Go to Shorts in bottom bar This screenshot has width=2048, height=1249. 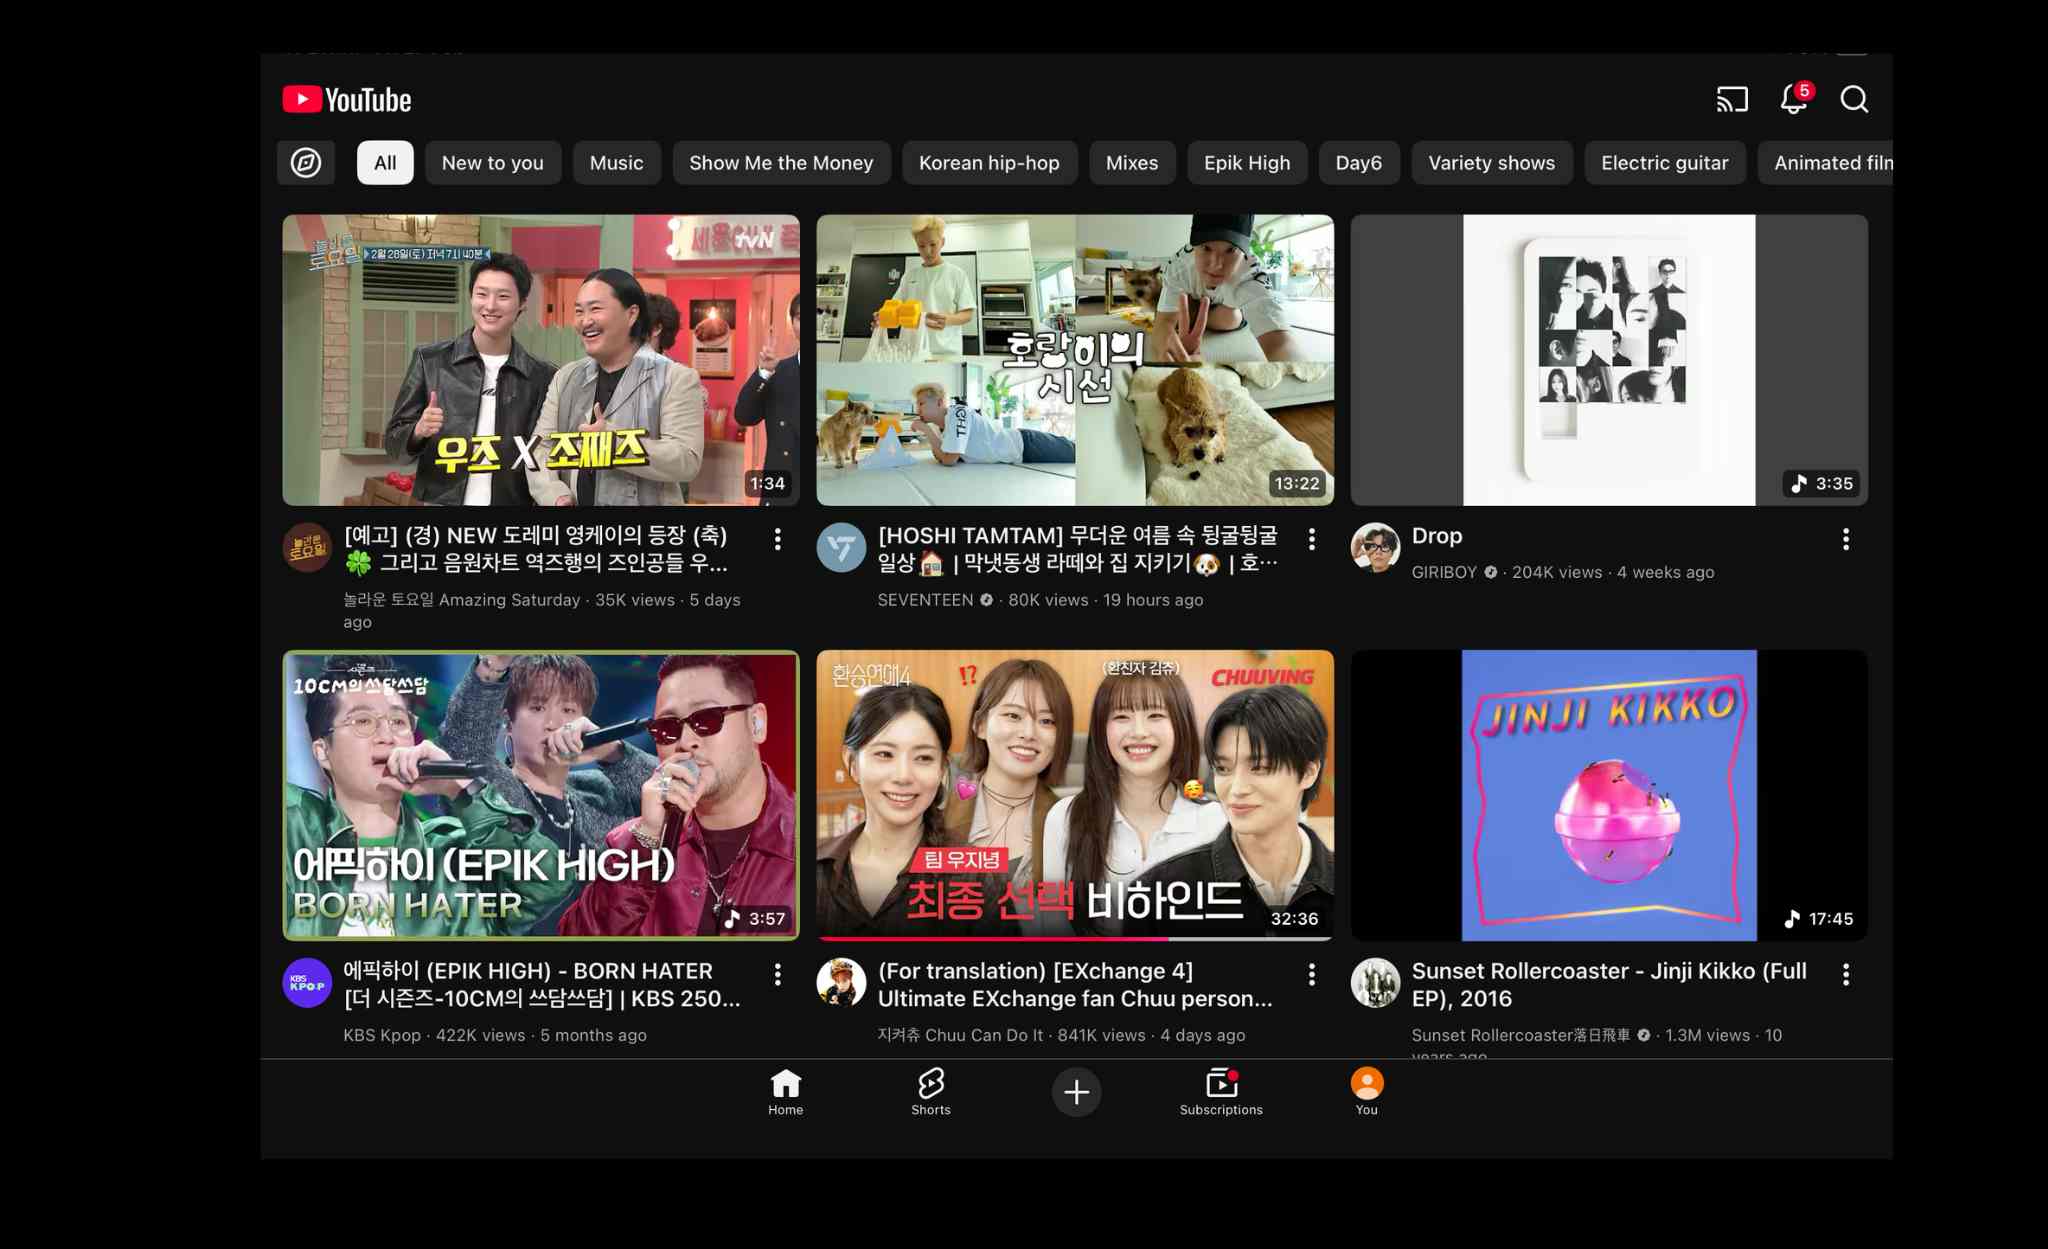click(x=930, y=1091)
